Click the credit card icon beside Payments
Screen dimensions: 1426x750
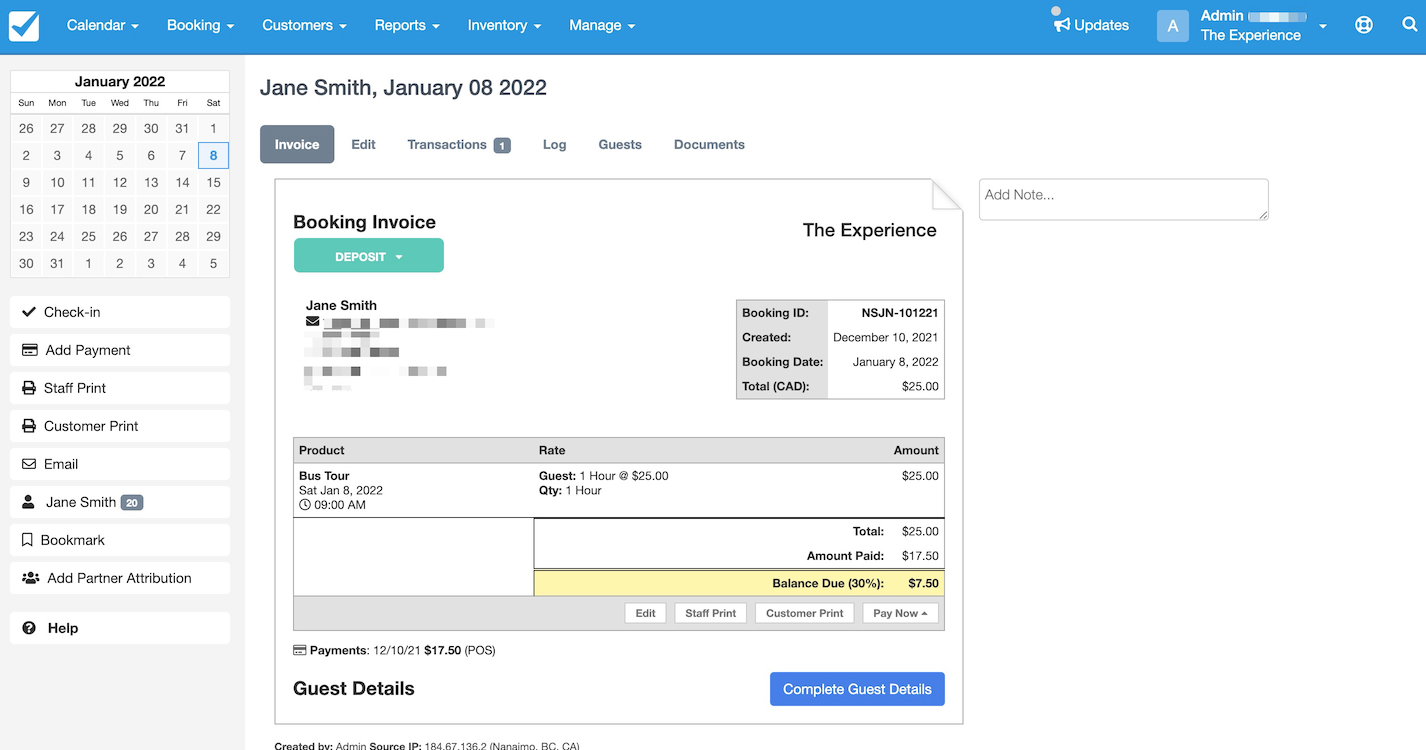(x=300, y=650)
